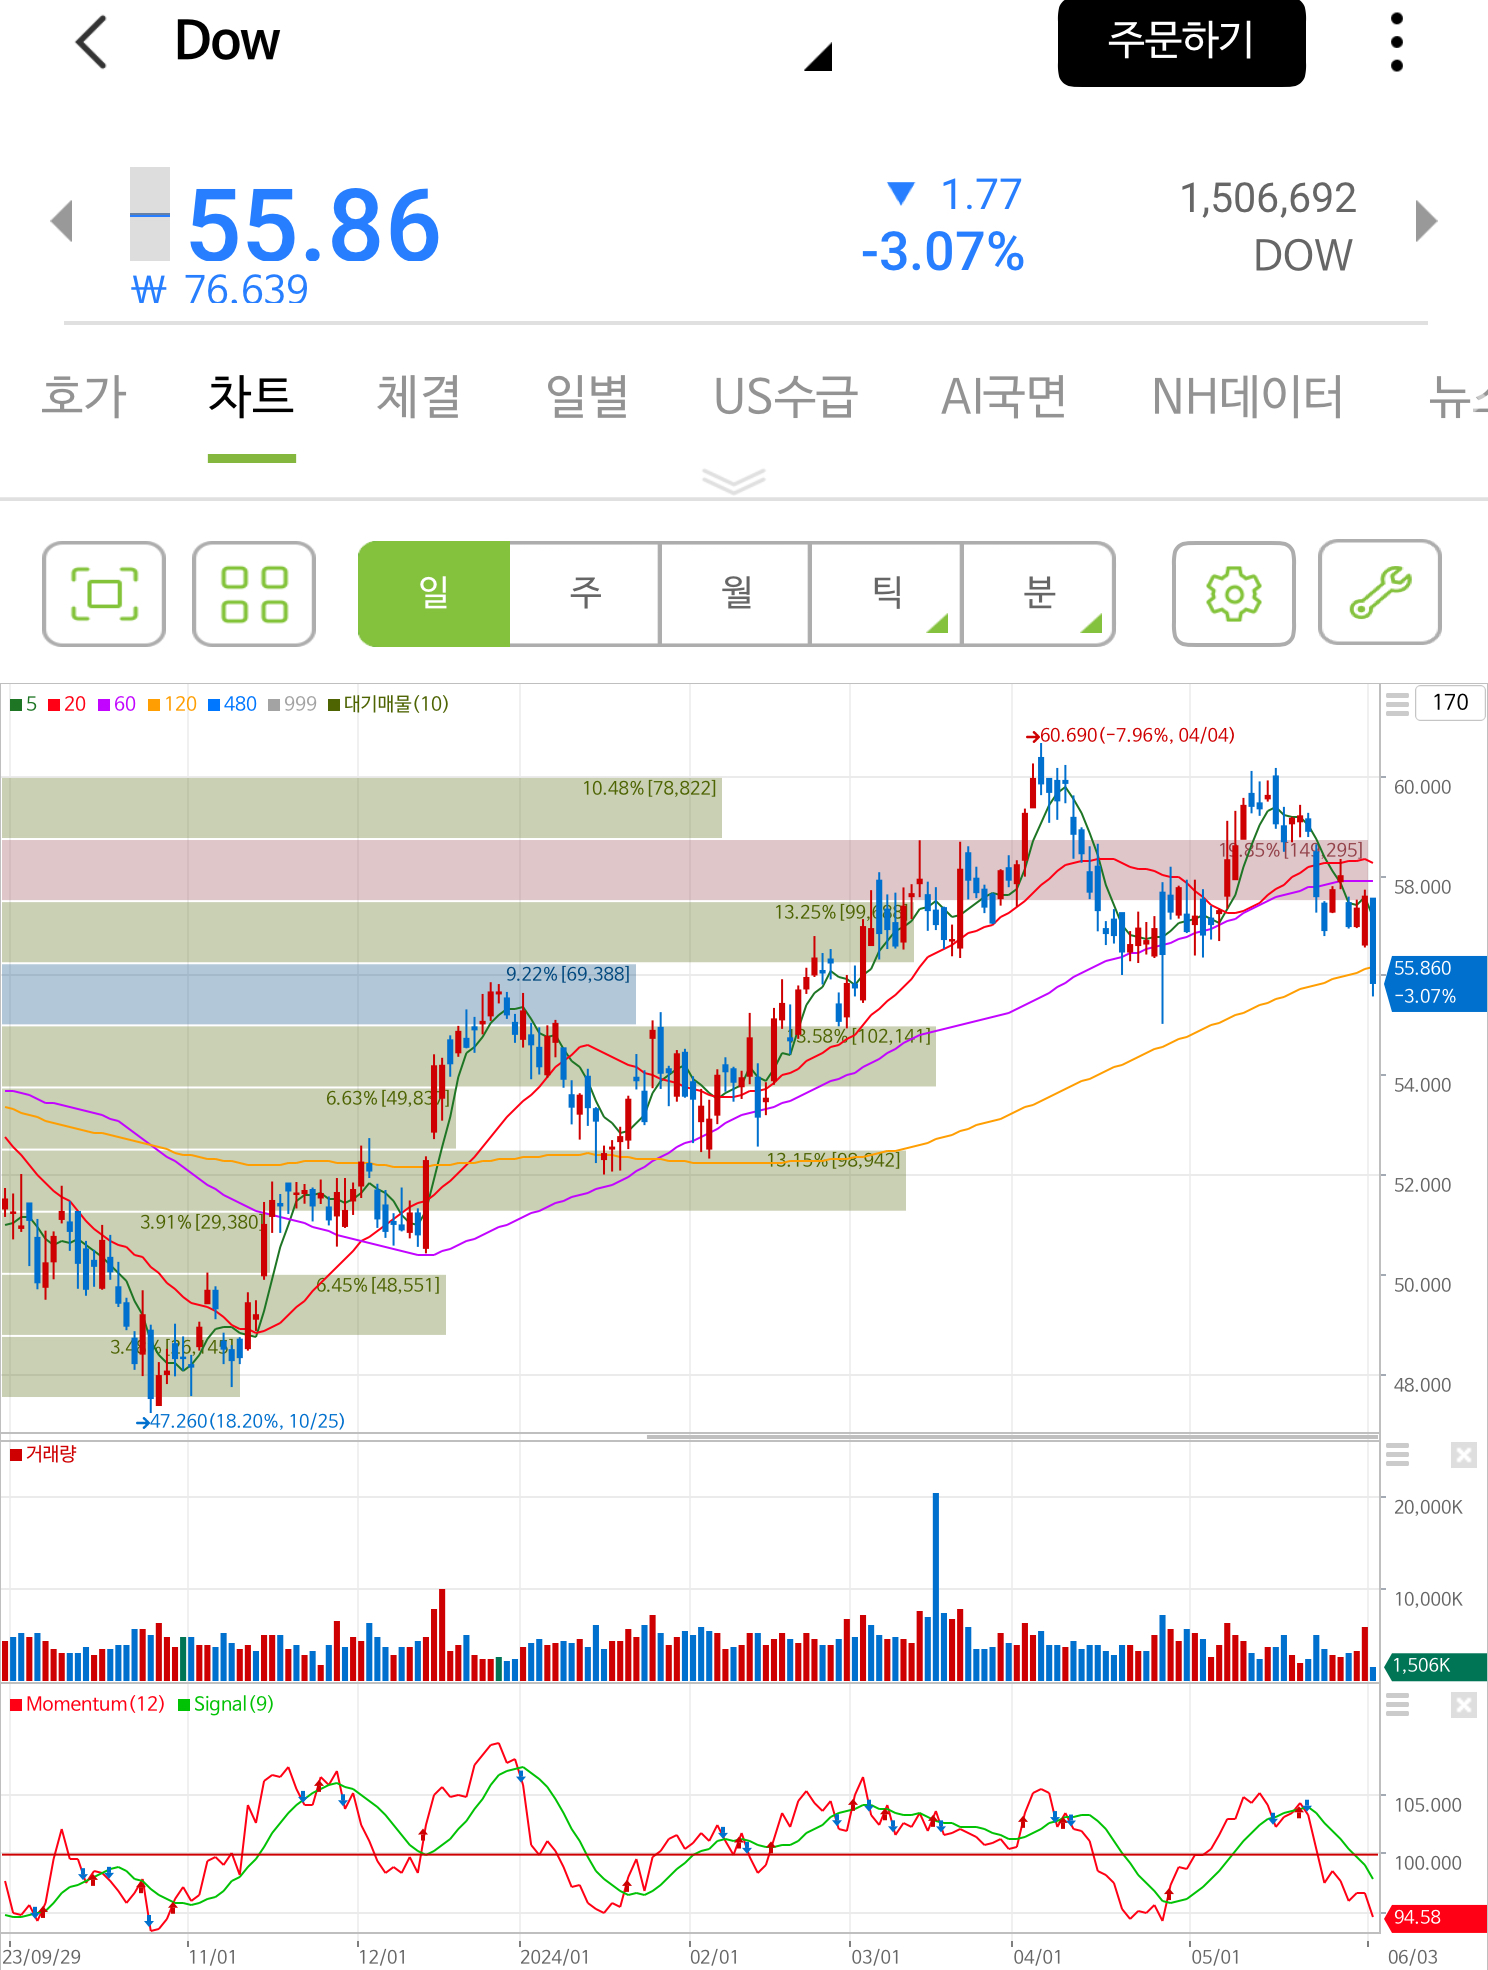The height and width of the screenshot is (1970, 1488).
Task: Toggle the 대기매물(10) overlay legend
Action: pyautogui.click(x=389, y=704)
